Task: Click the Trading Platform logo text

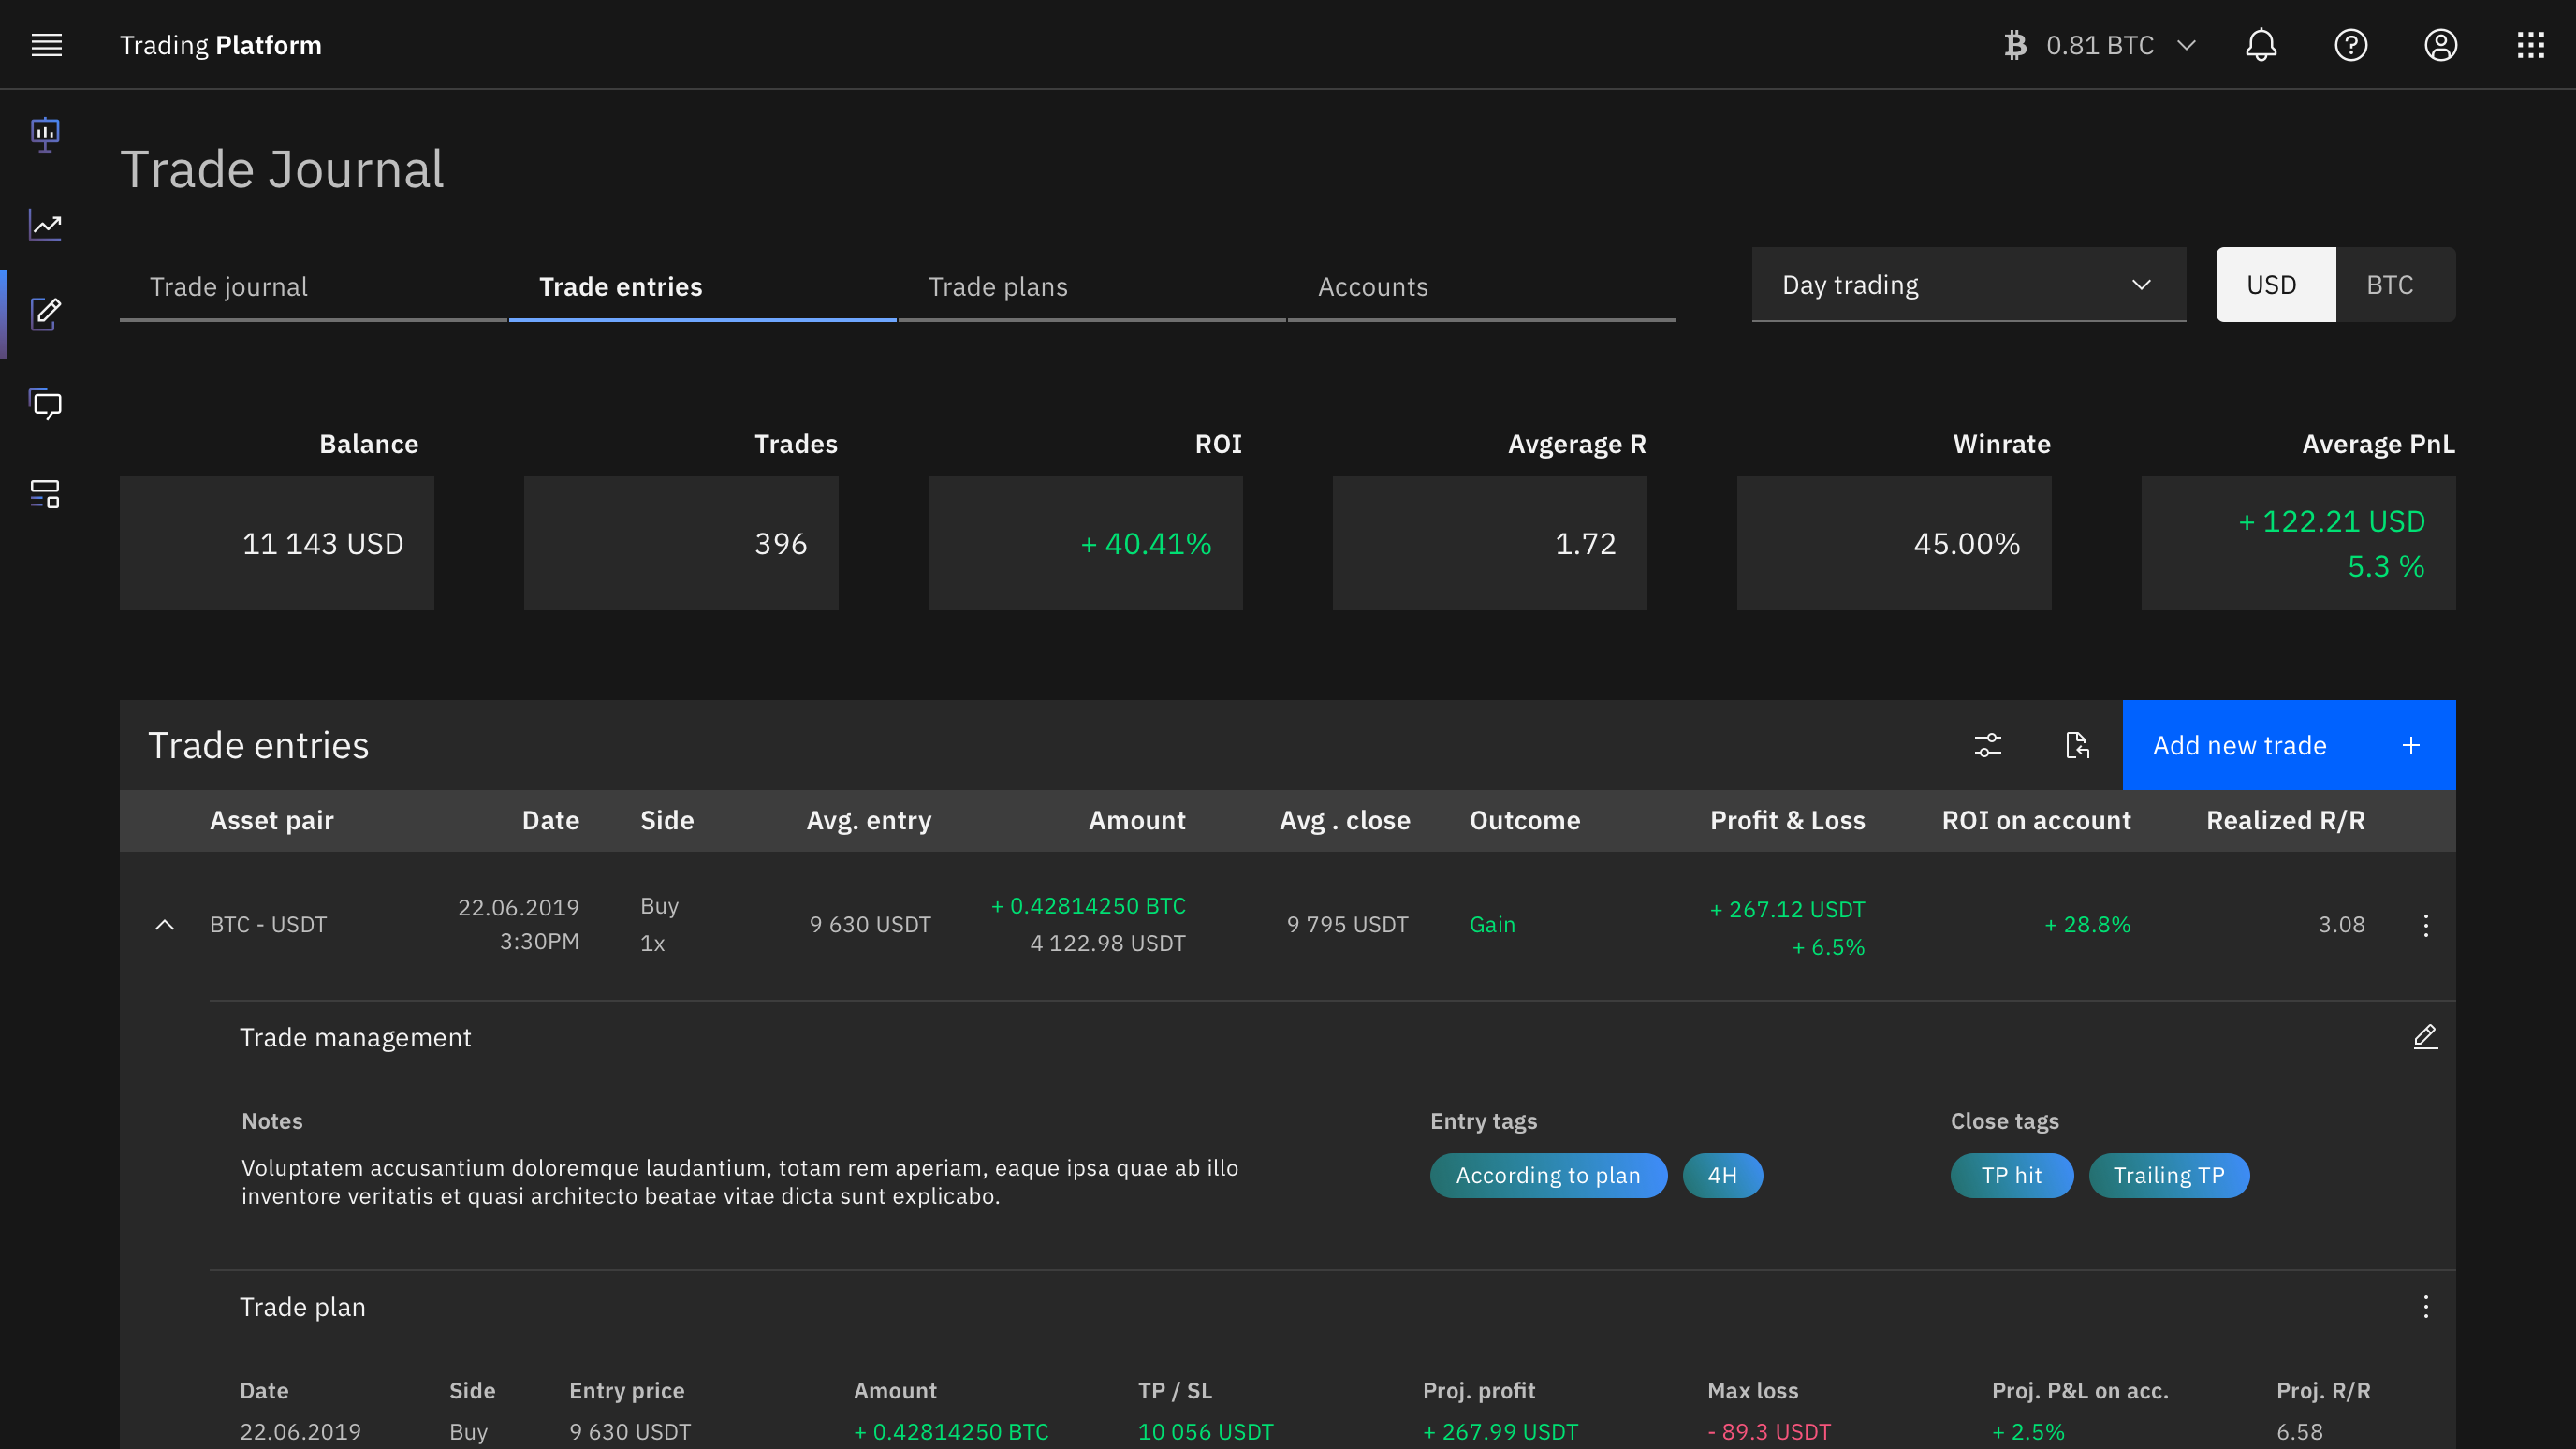Action: coord(221,45)
